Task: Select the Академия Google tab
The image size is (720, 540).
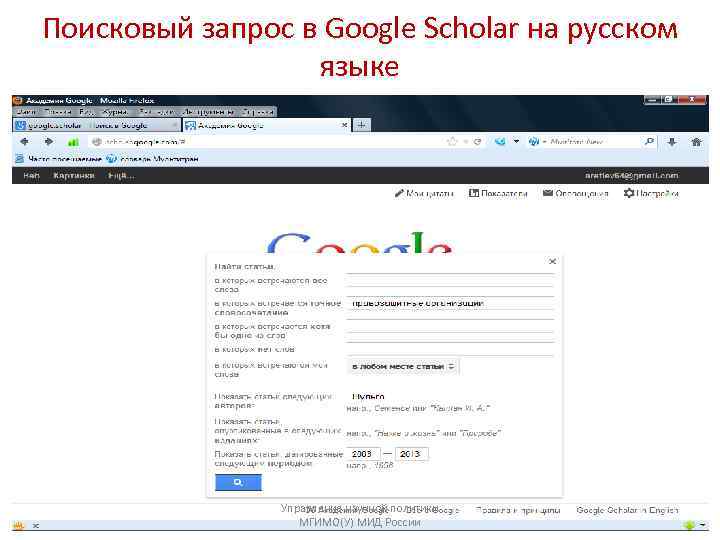Action: pos(266,125)
